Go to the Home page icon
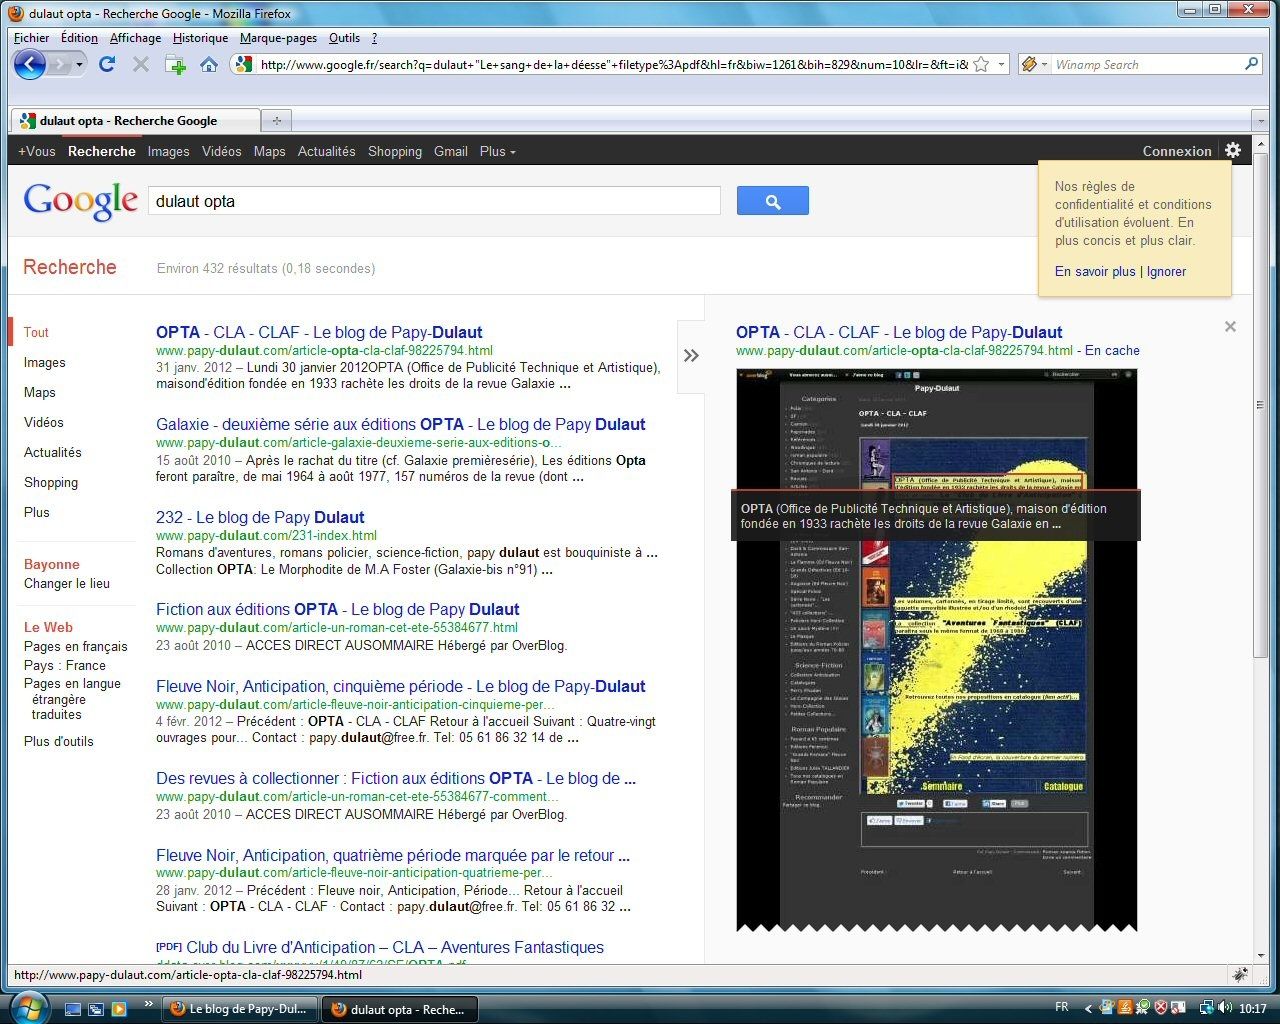Screen dimensions: 1280x1024 pos(209,64)
